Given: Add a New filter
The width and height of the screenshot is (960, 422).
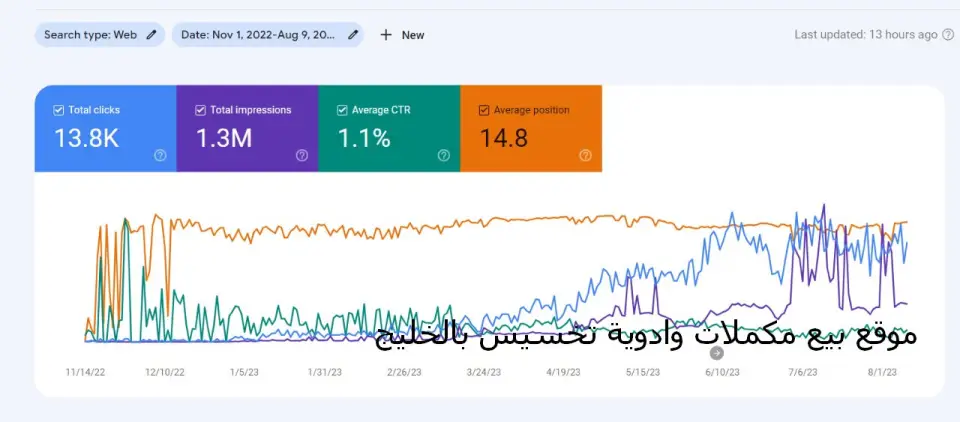Looking at the screenshot, I should click(x=402, y=35).
